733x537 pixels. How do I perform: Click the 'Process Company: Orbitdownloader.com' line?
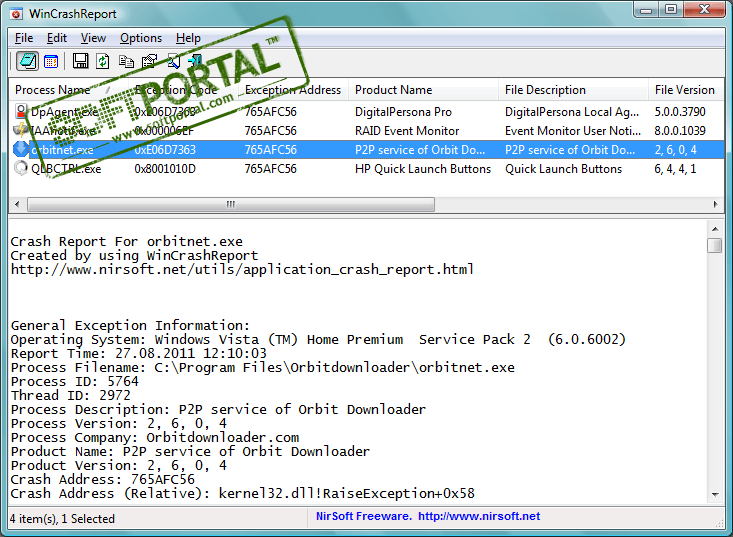coord(155,437)
